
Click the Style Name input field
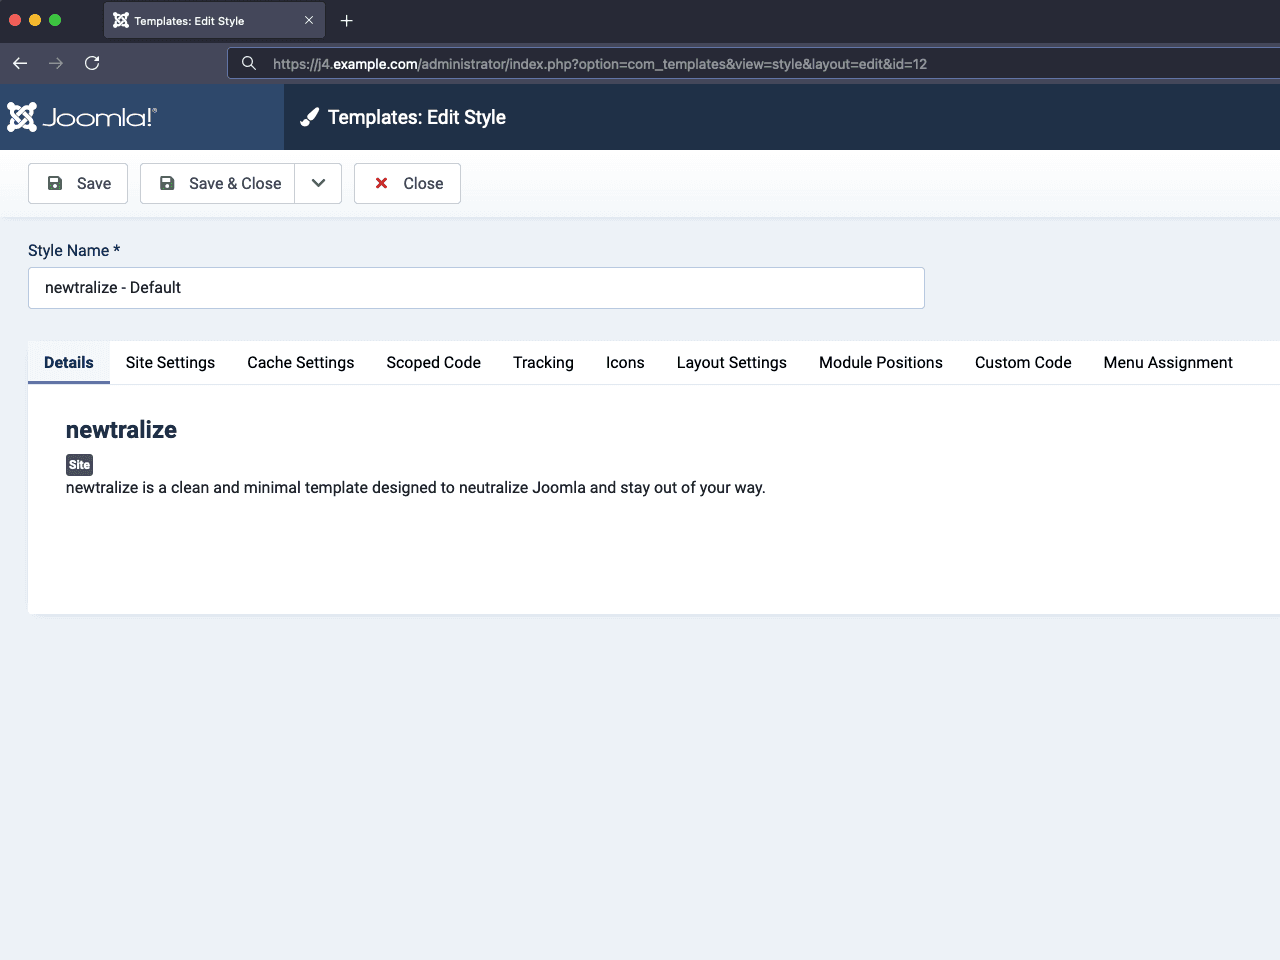click(x=476, y=288)
